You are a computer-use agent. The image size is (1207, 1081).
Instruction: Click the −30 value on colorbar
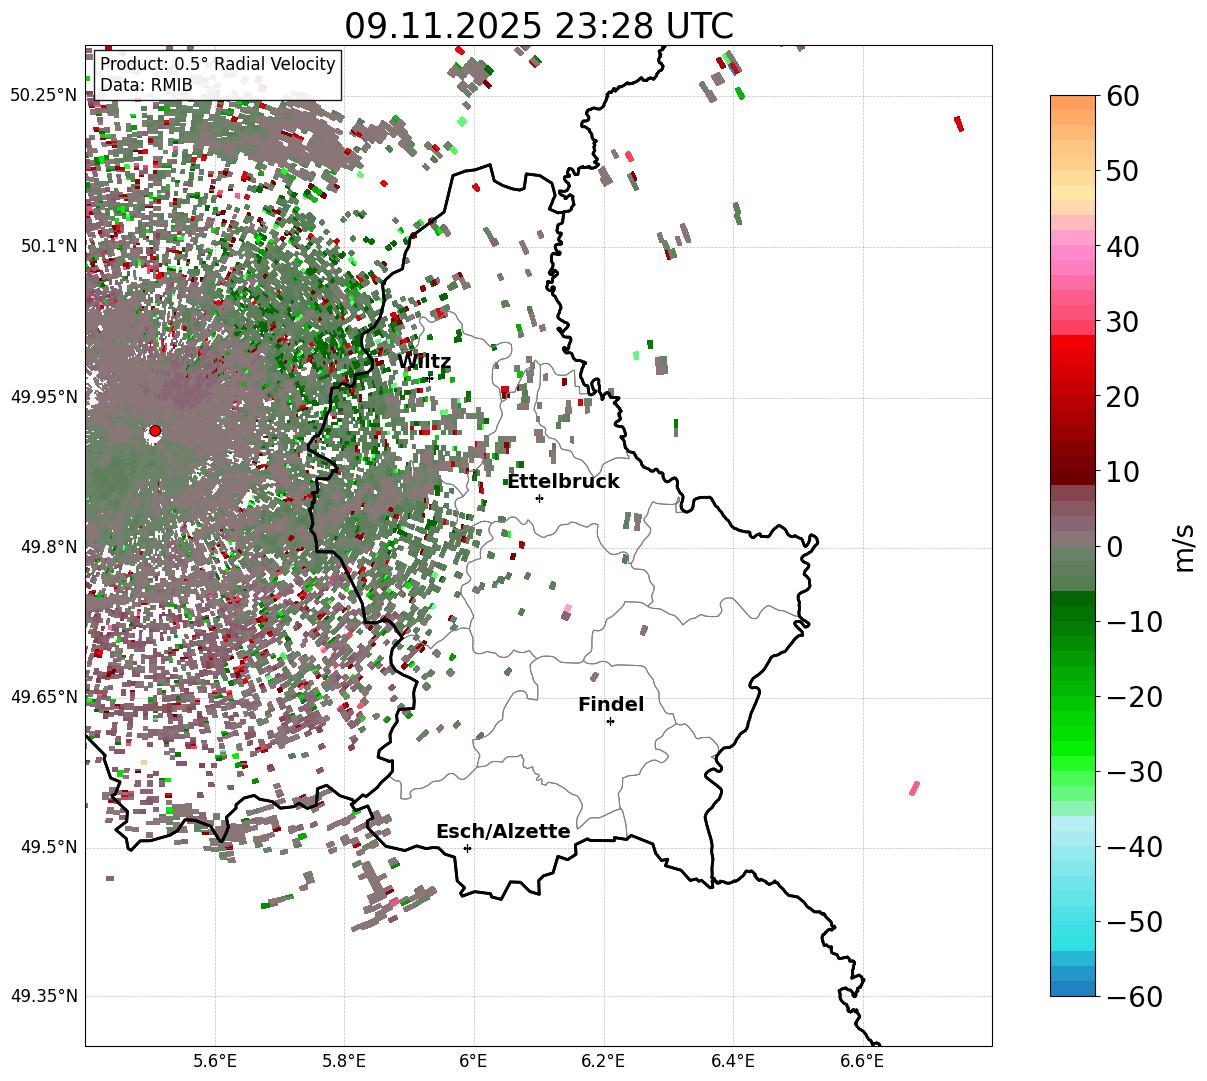coord(1134,771)
